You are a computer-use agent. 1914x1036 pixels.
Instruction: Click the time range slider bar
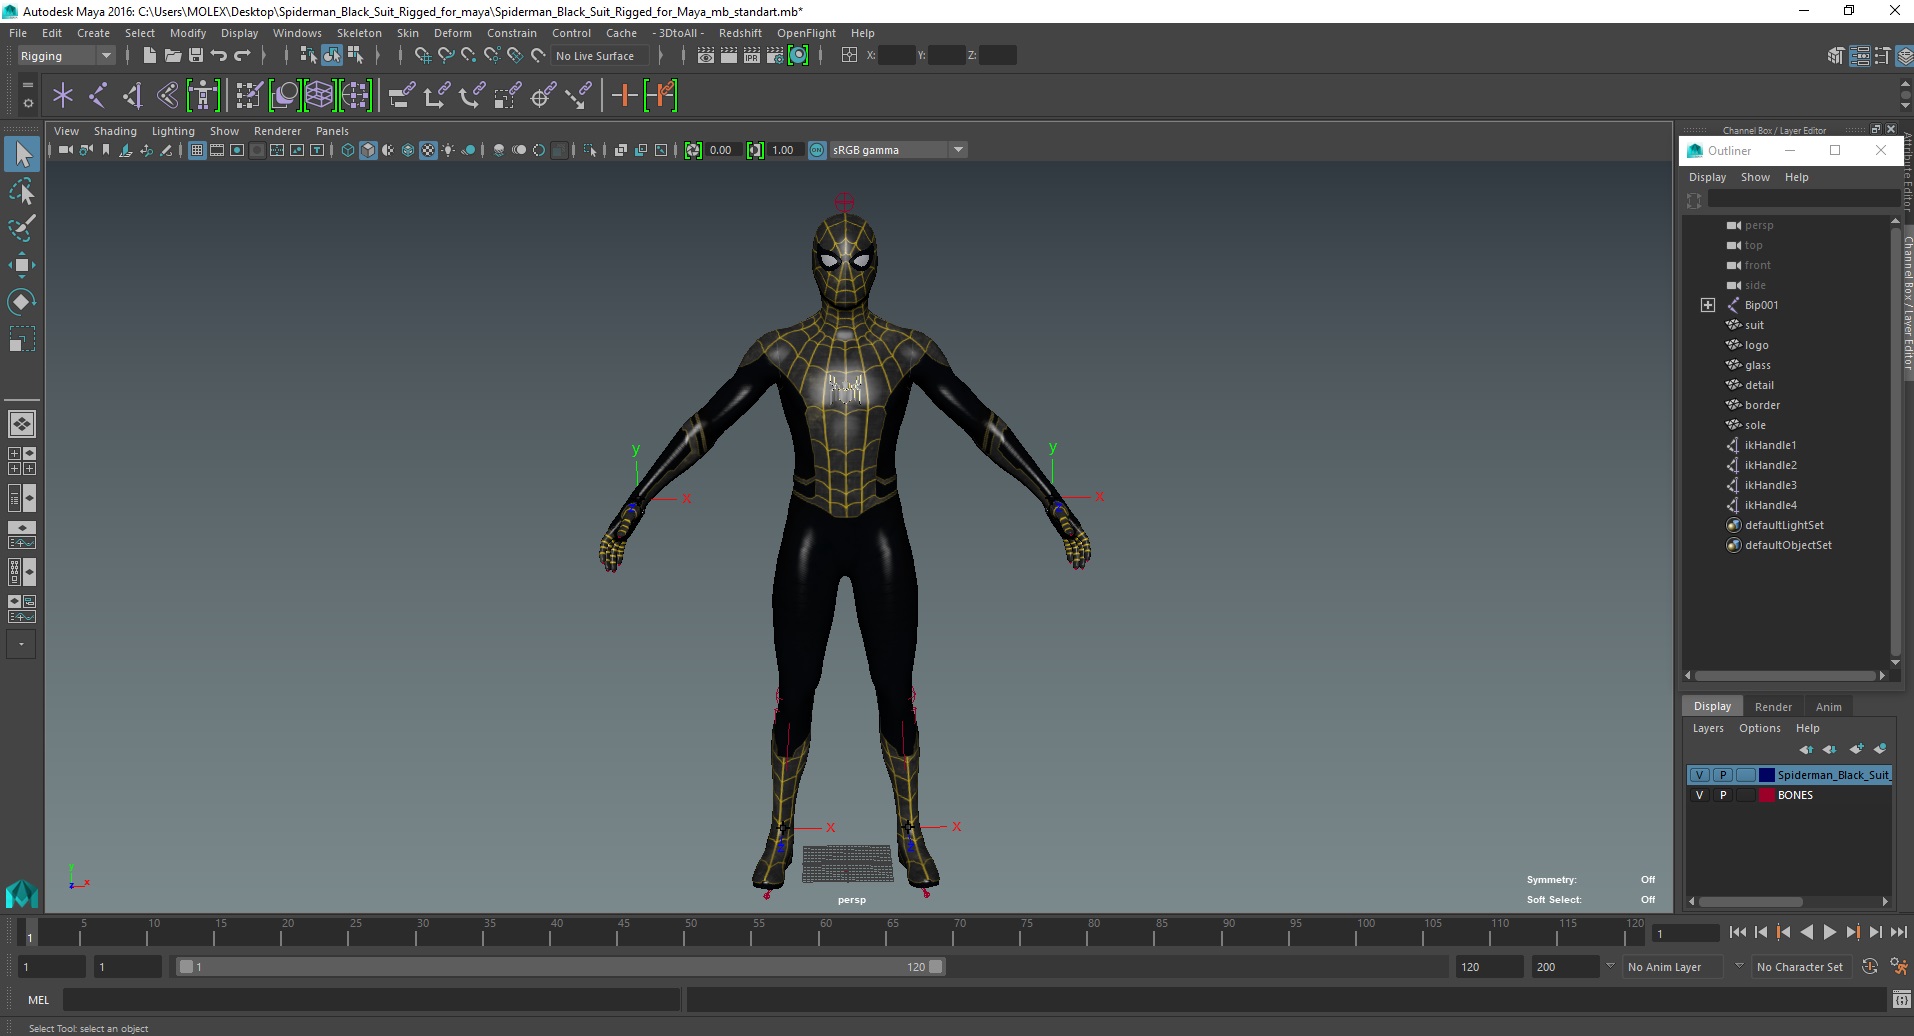click(560, 967)
